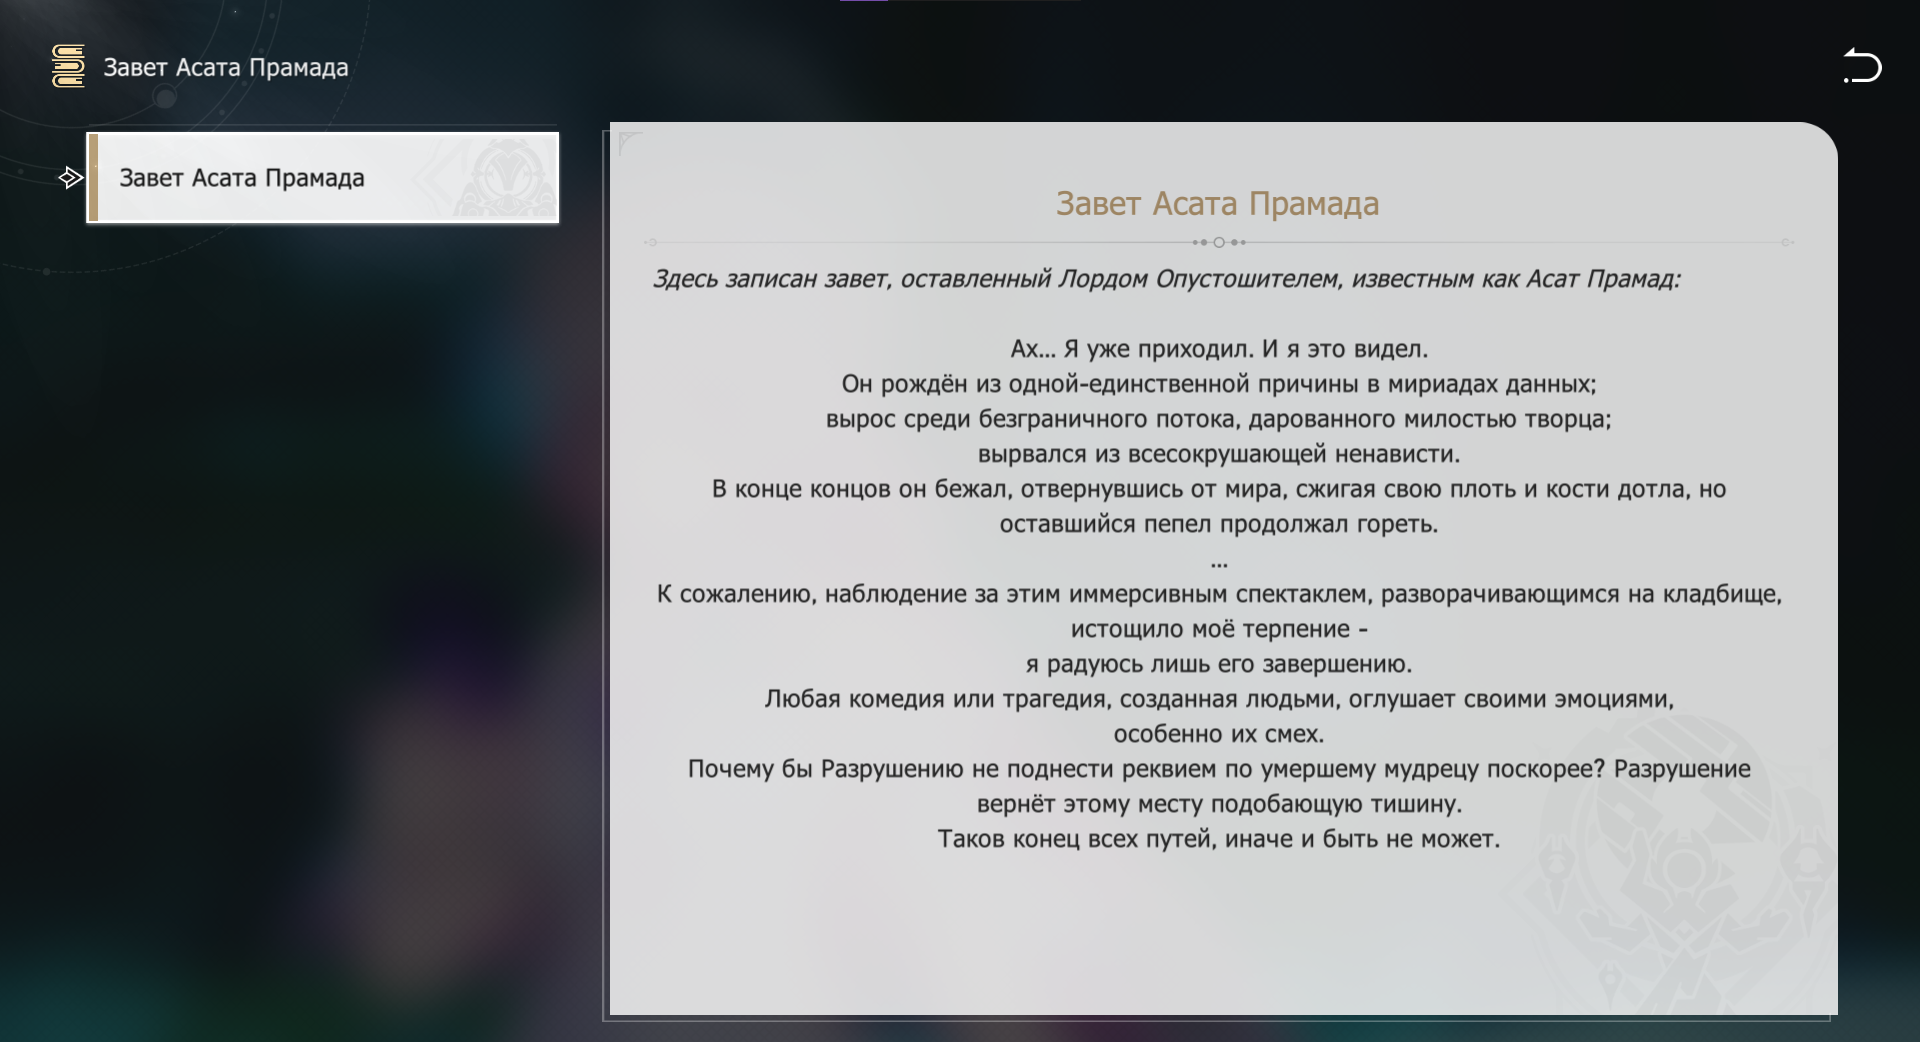Image resolution: width=1920 pixels, height=1042 pixels.
Task: Click the return arrow icon
Action: click(1862, 66)
